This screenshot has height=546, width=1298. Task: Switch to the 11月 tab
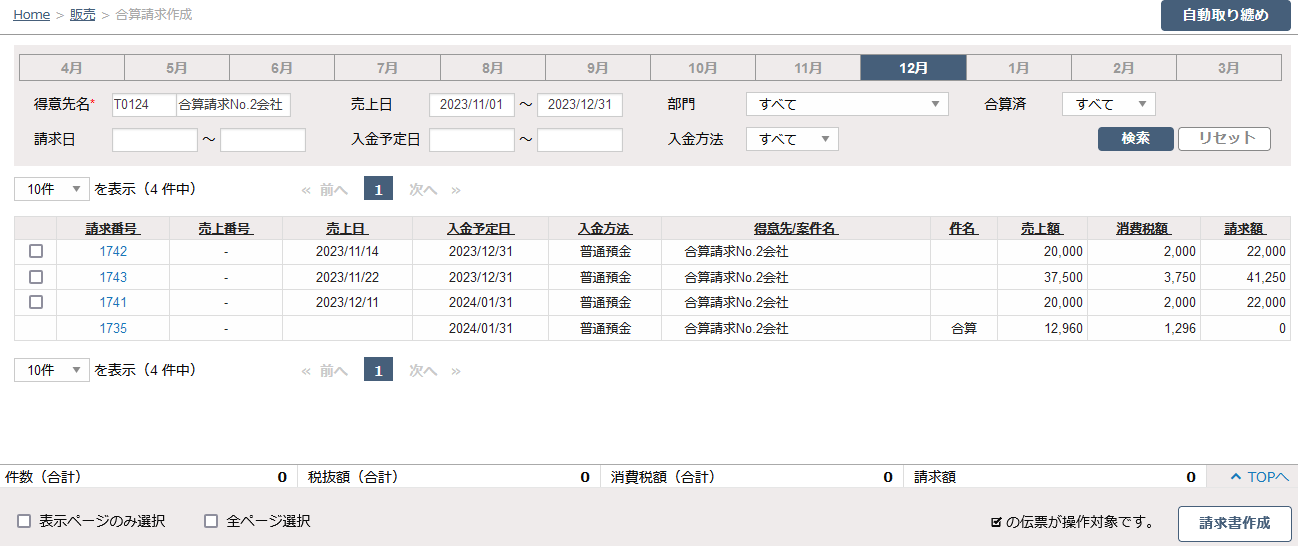pos(808,68)
